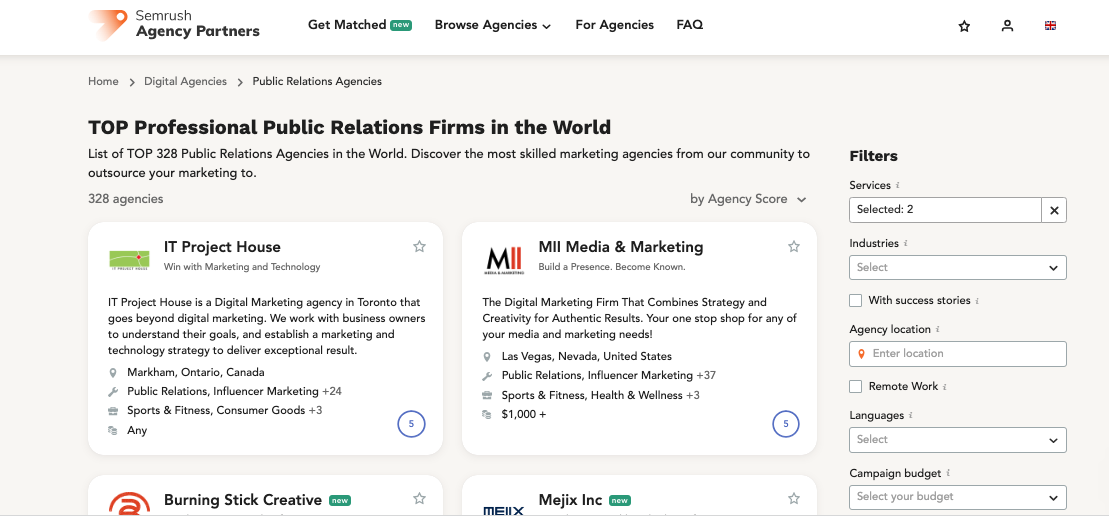The height and width of the screenshot is (519, 1109).
Task: Open Burning Stick Creative agency title
Action: [243, 500]
